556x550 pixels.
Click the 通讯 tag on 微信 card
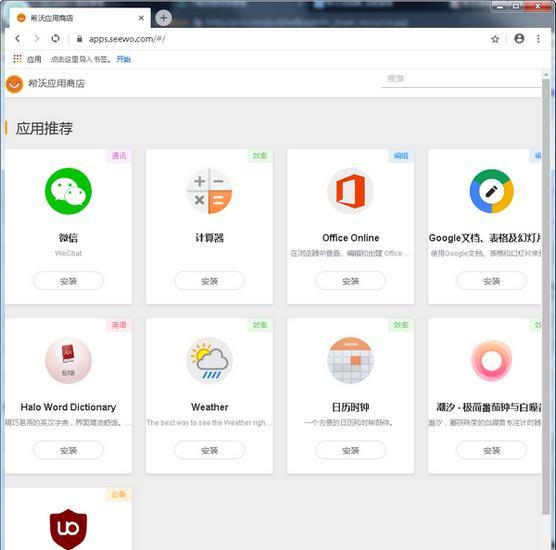tap(119, 156)
